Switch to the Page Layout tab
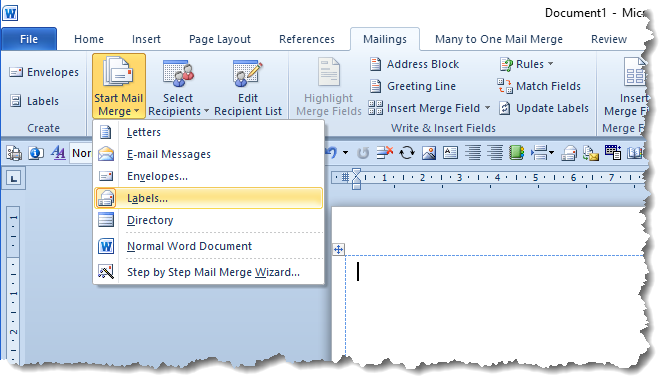Screen dimensions: 670x387 point(220,39)
